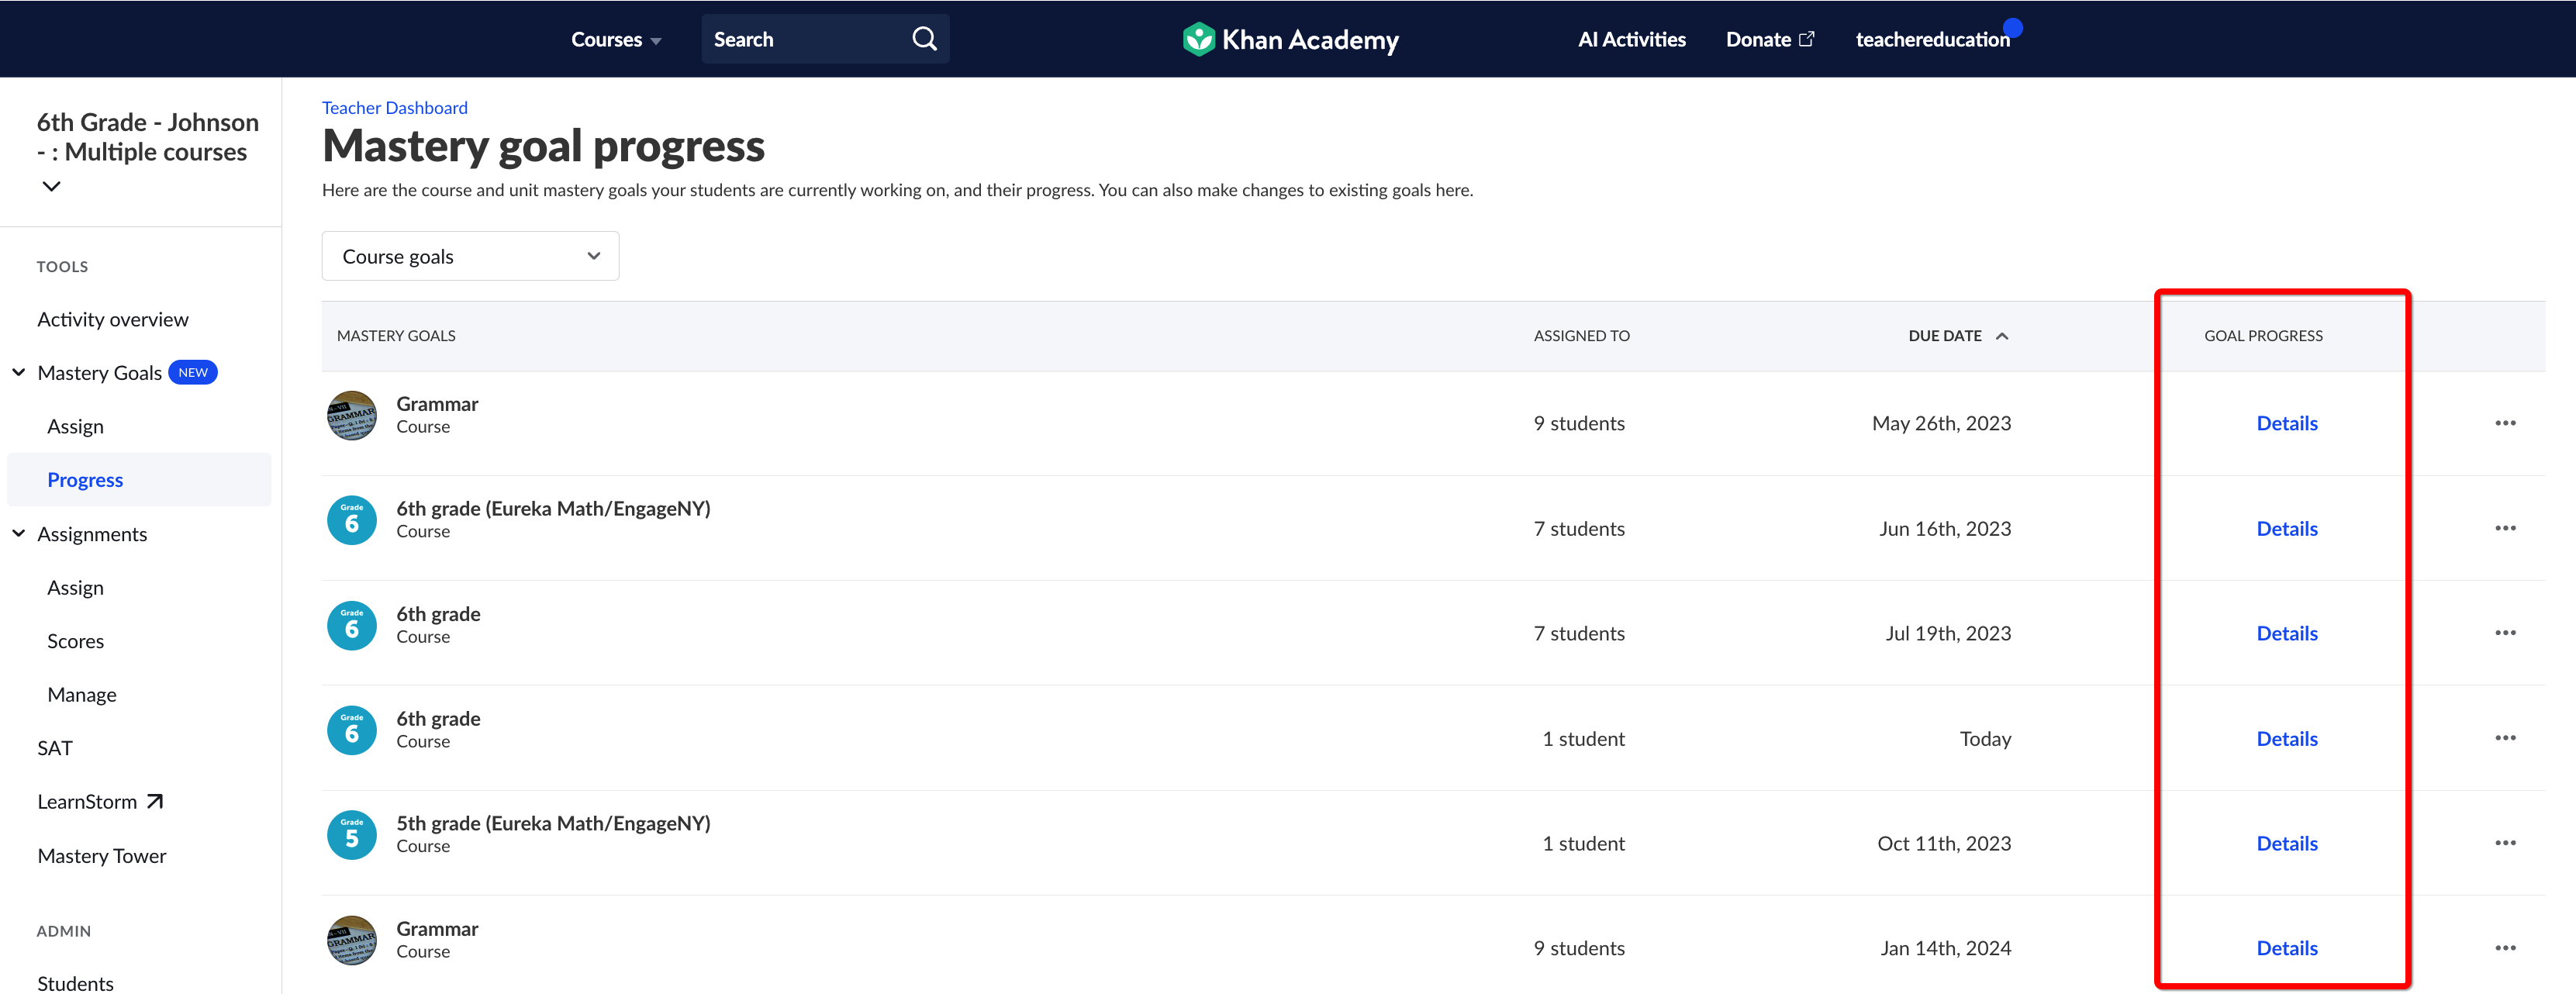Screen dimensions: 2576x994
Task: Click Grade 6 icon for Eureka Math course
Action: click(352, 520)
